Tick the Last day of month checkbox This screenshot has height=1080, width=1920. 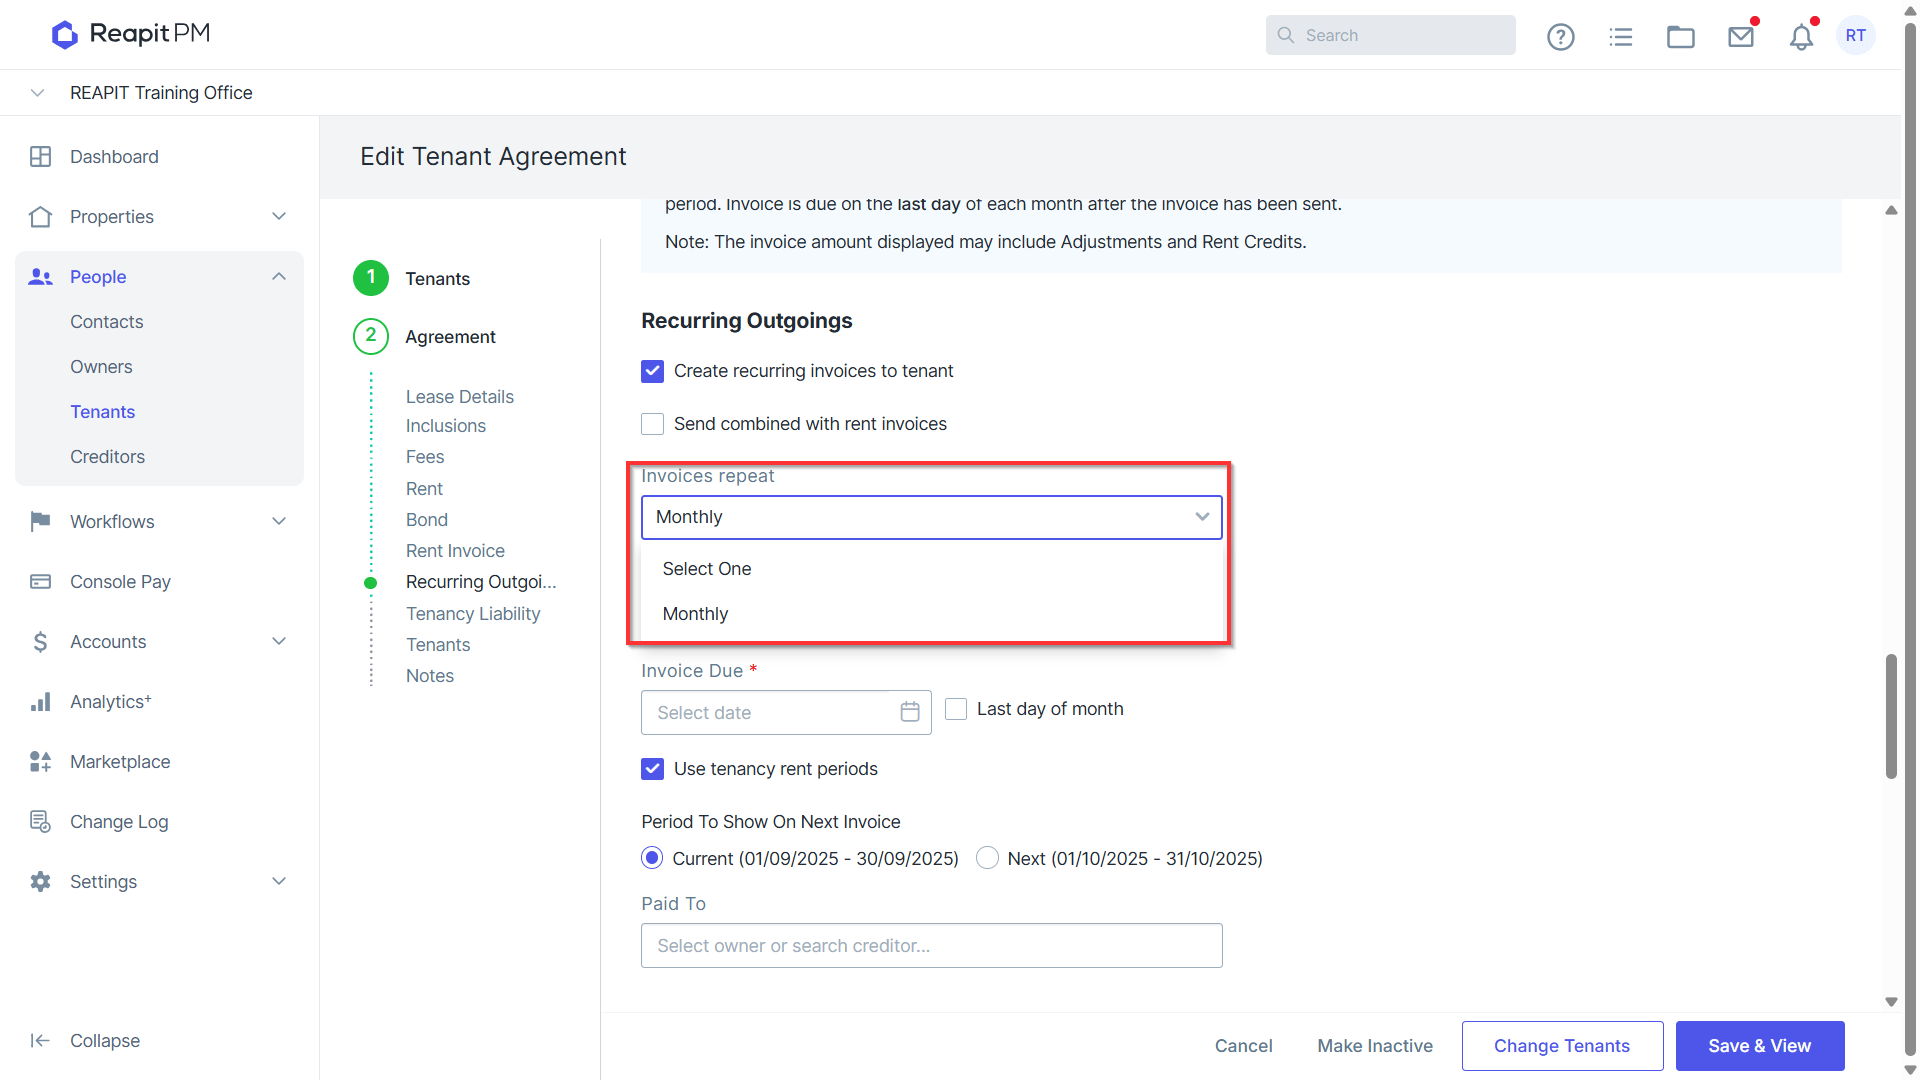tap(956, 709)
